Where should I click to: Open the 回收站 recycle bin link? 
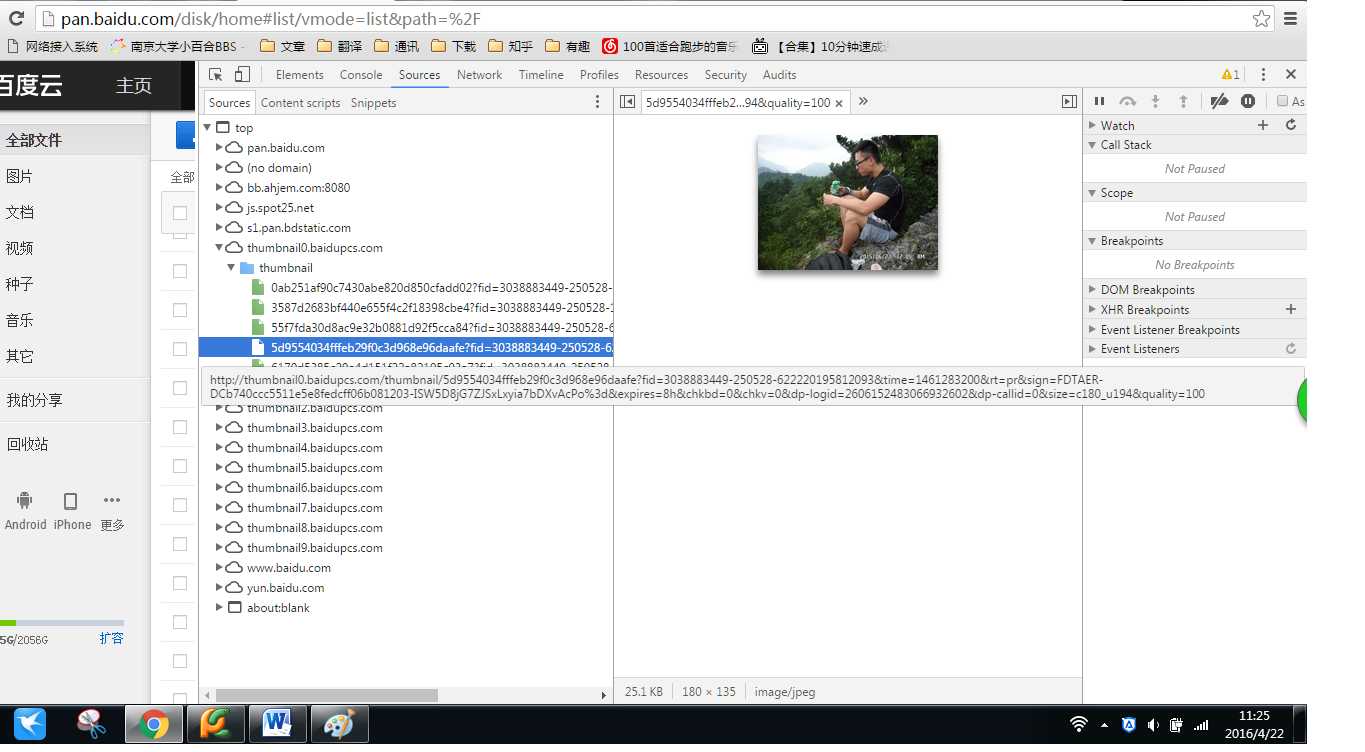click(27, 444)
